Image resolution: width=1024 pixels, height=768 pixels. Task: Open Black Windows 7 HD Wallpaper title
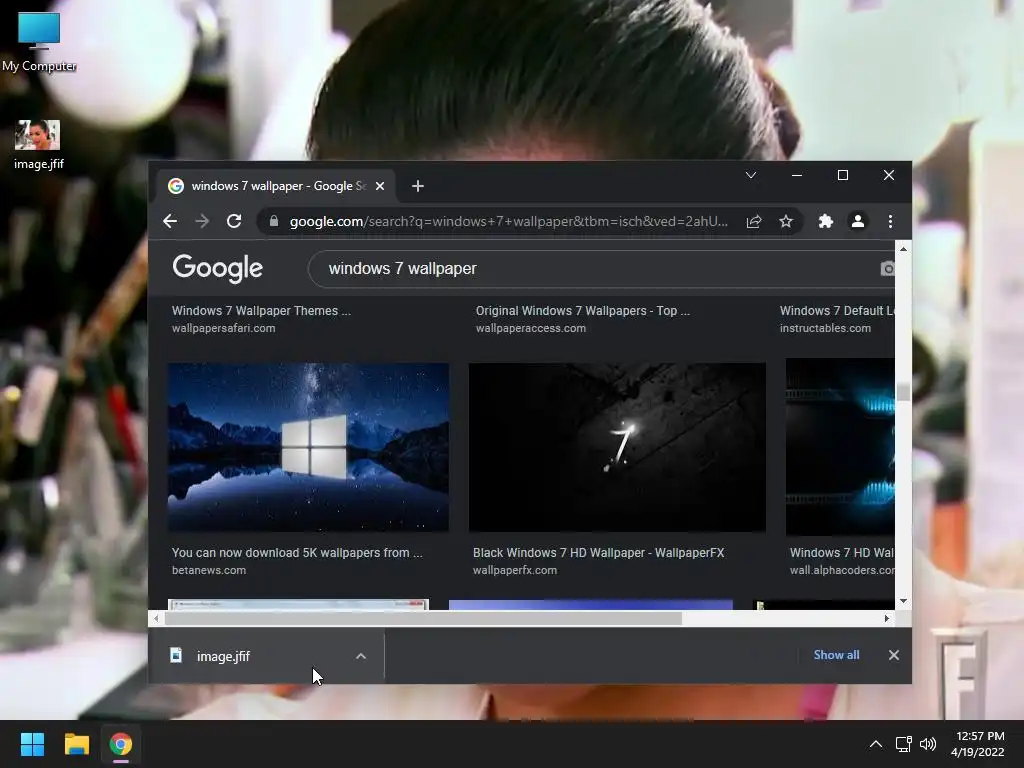[598, 552]
